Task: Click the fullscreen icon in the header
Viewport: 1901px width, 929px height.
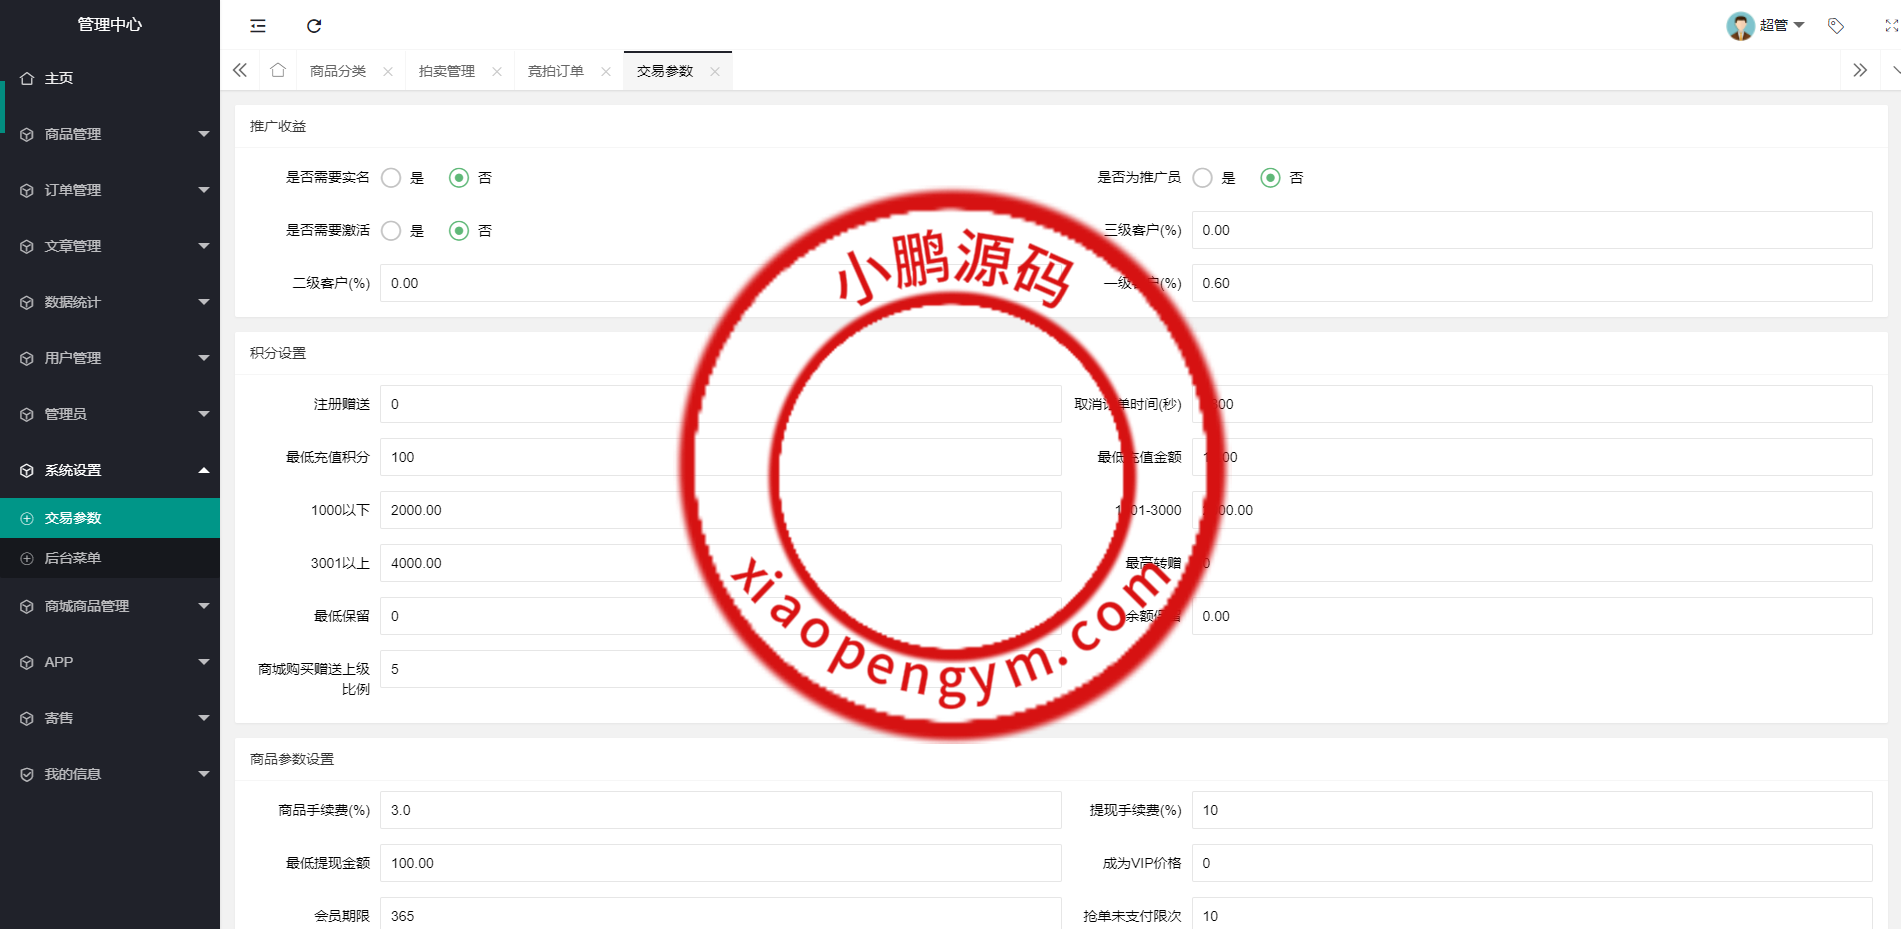Action: pyautogui.click(x=1891, y=26)
